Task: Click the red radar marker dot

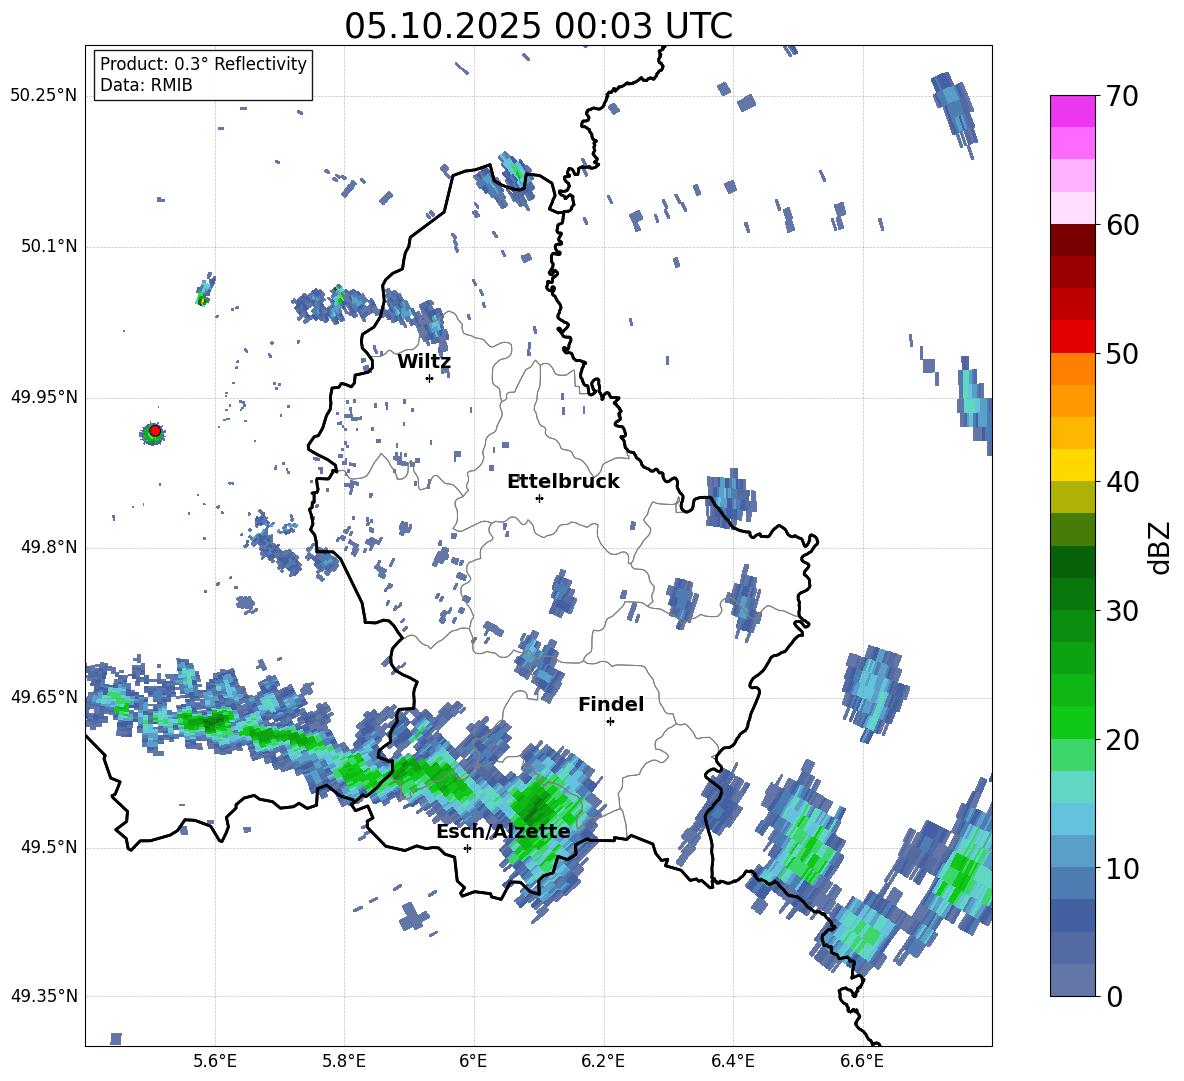Action: point(155,431)
